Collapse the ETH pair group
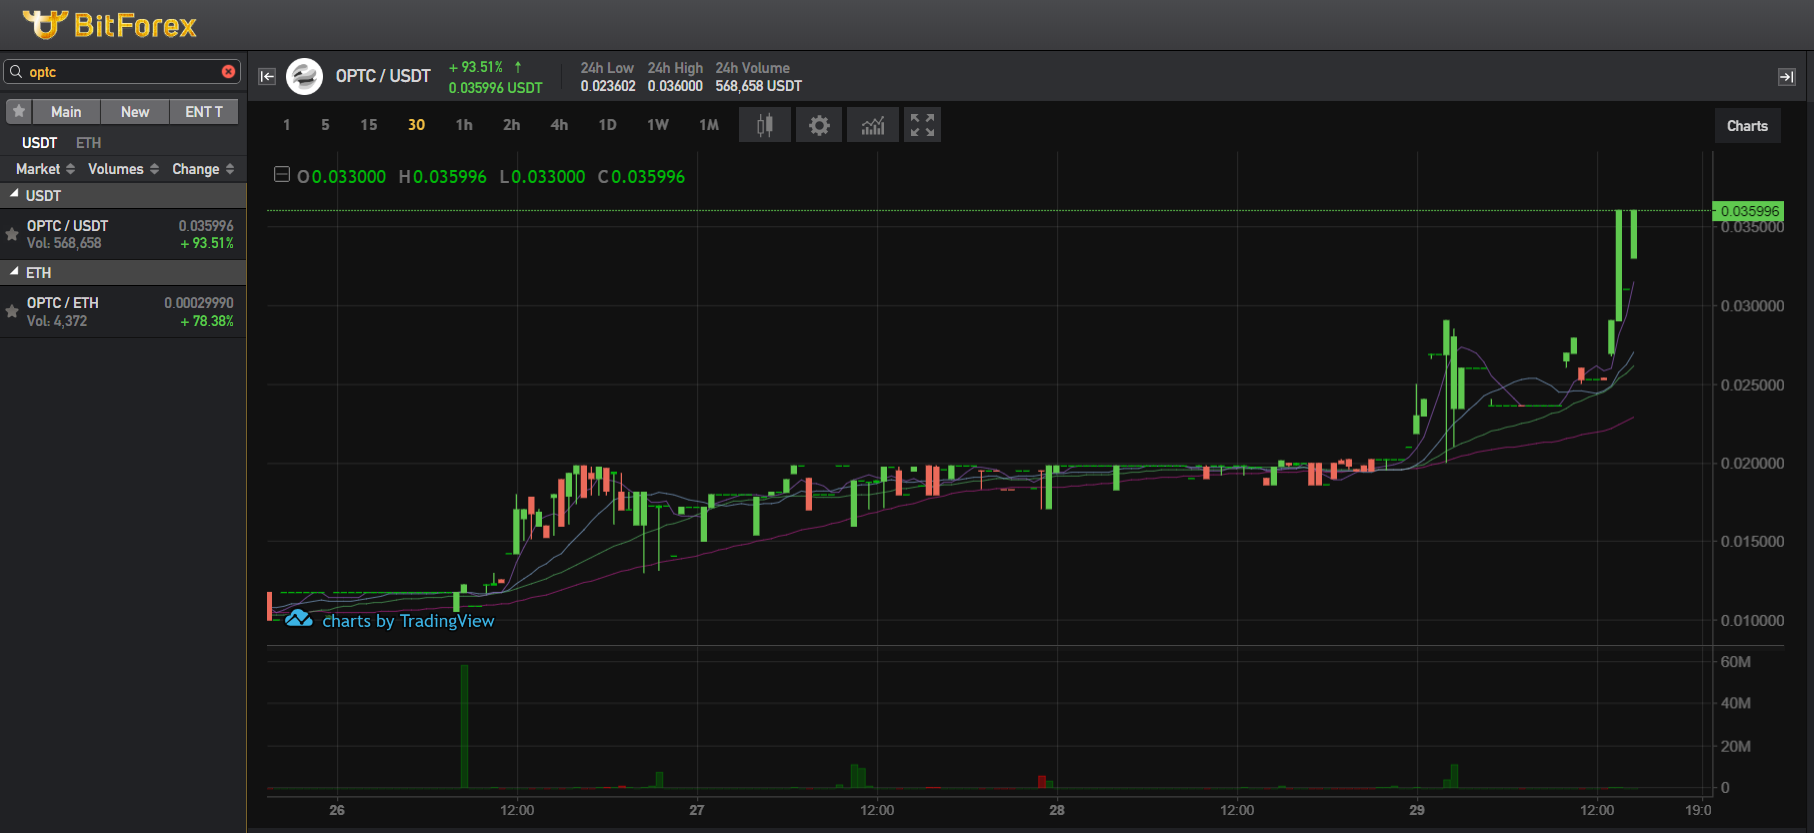The width and height of the screenshot is (1814, 833). pyautogui.click(x=14, y=272)
